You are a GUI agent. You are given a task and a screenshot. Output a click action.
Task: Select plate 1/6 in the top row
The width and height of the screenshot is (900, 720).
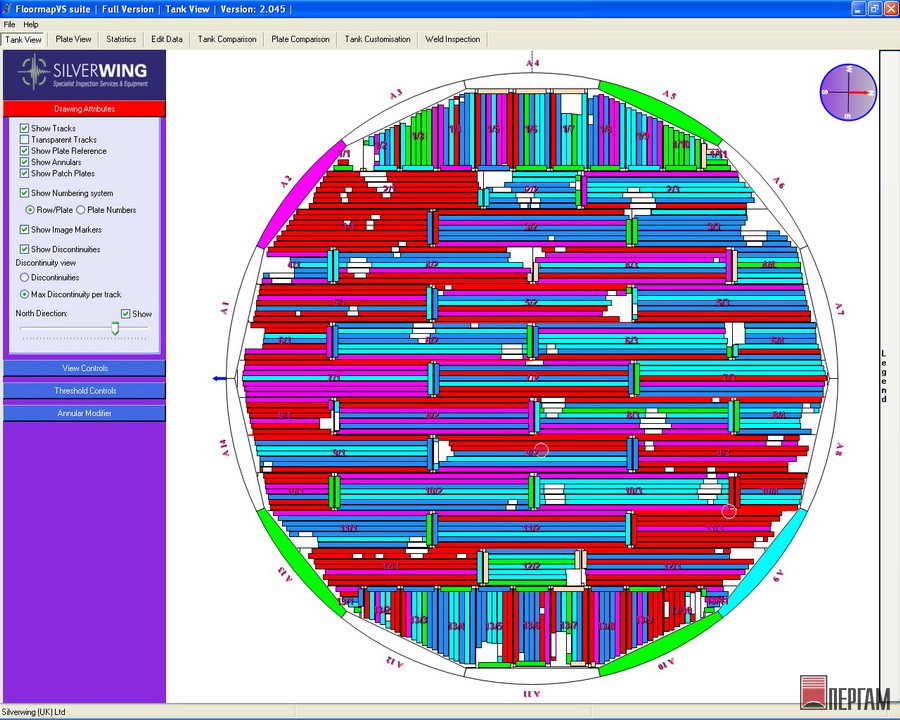click(x=532, y=129)
